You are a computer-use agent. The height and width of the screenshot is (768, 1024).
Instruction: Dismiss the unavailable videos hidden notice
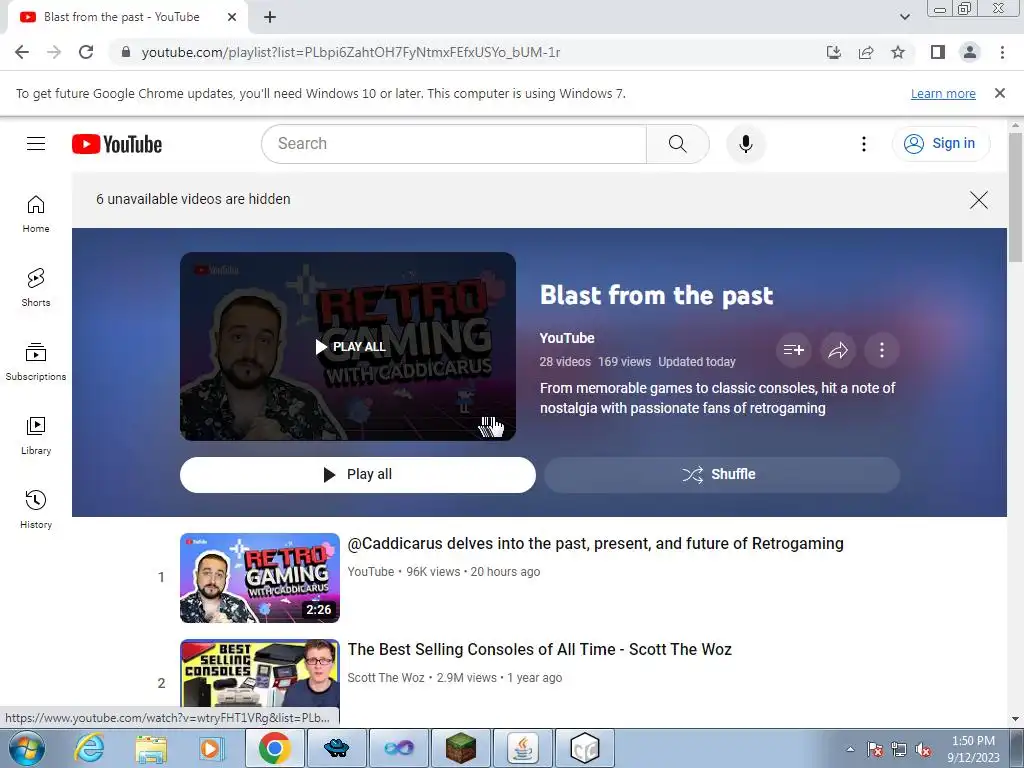point(978,200)
